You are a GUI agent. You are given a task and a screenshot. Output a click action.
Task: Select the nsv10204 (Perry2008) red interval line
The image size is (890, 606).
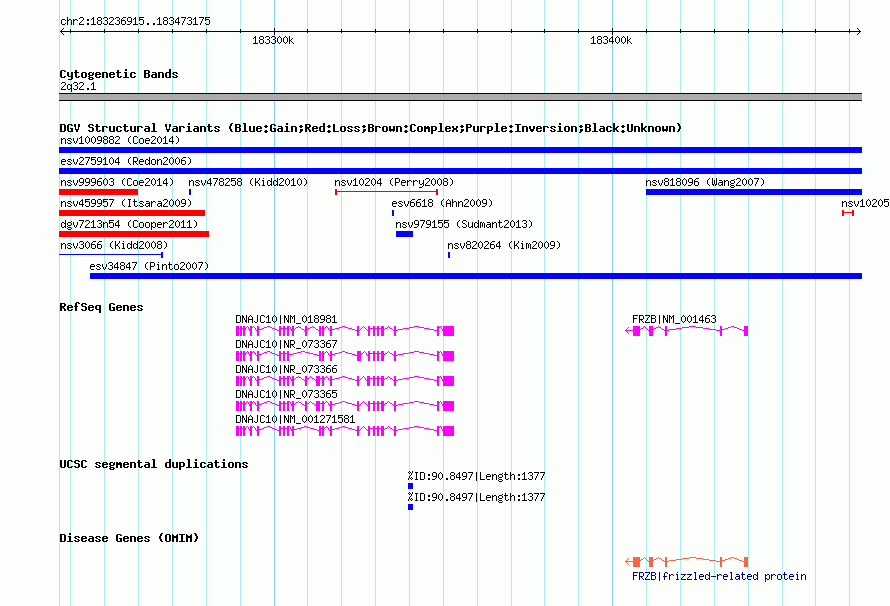click(387, 192)
